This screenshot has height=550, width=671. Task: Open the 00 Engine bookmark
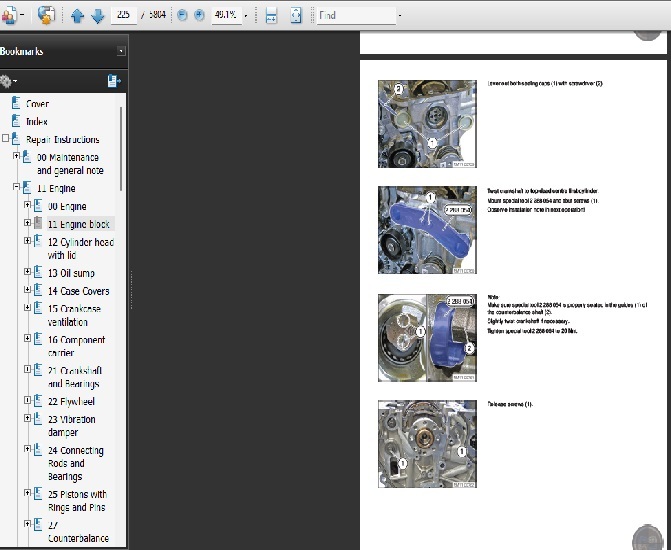[x=67, y=206]
